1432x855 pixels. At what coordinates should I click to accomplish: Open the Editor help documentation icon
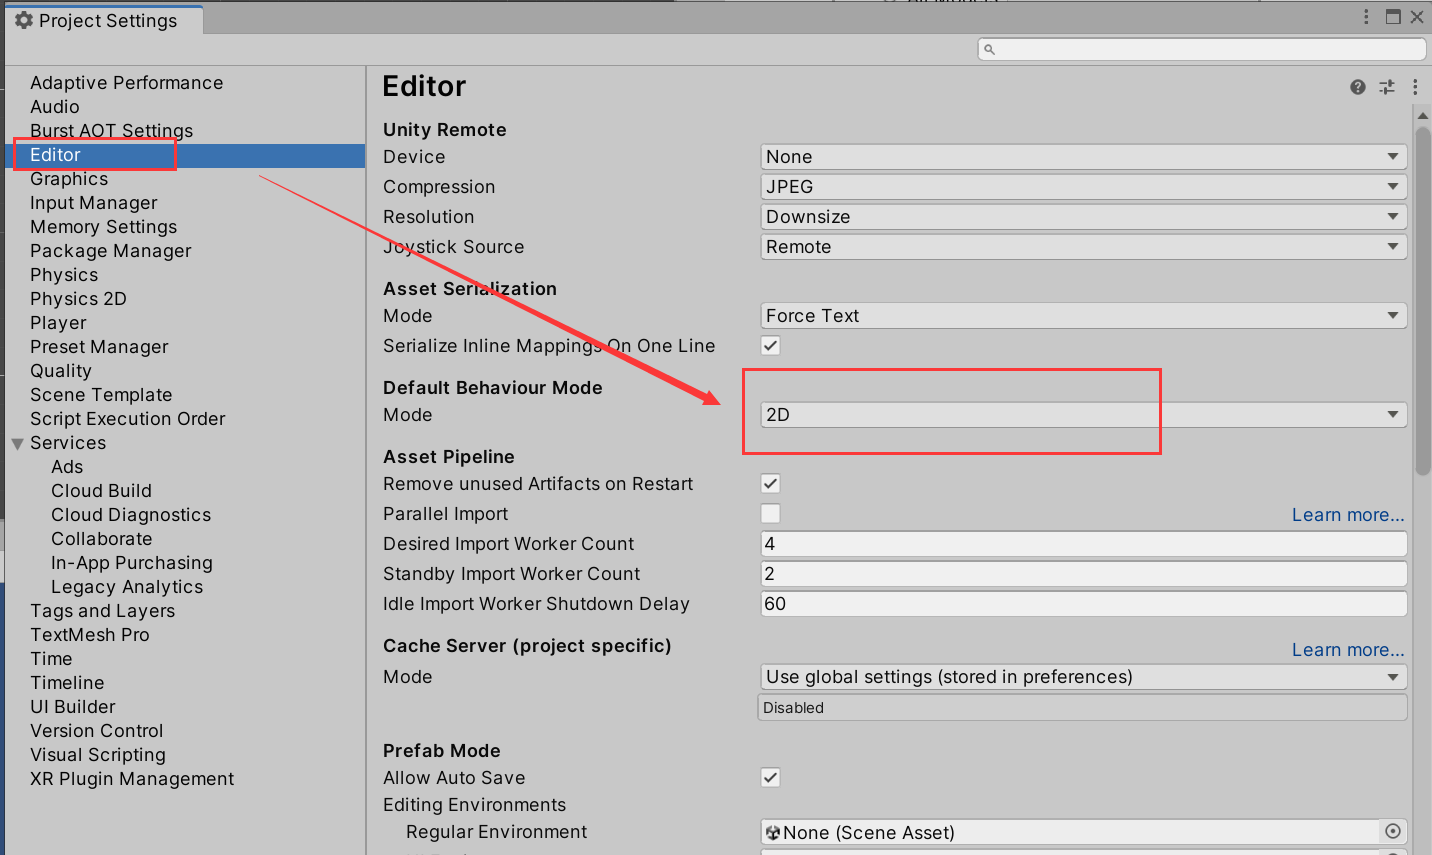[x=1357, y=87]
